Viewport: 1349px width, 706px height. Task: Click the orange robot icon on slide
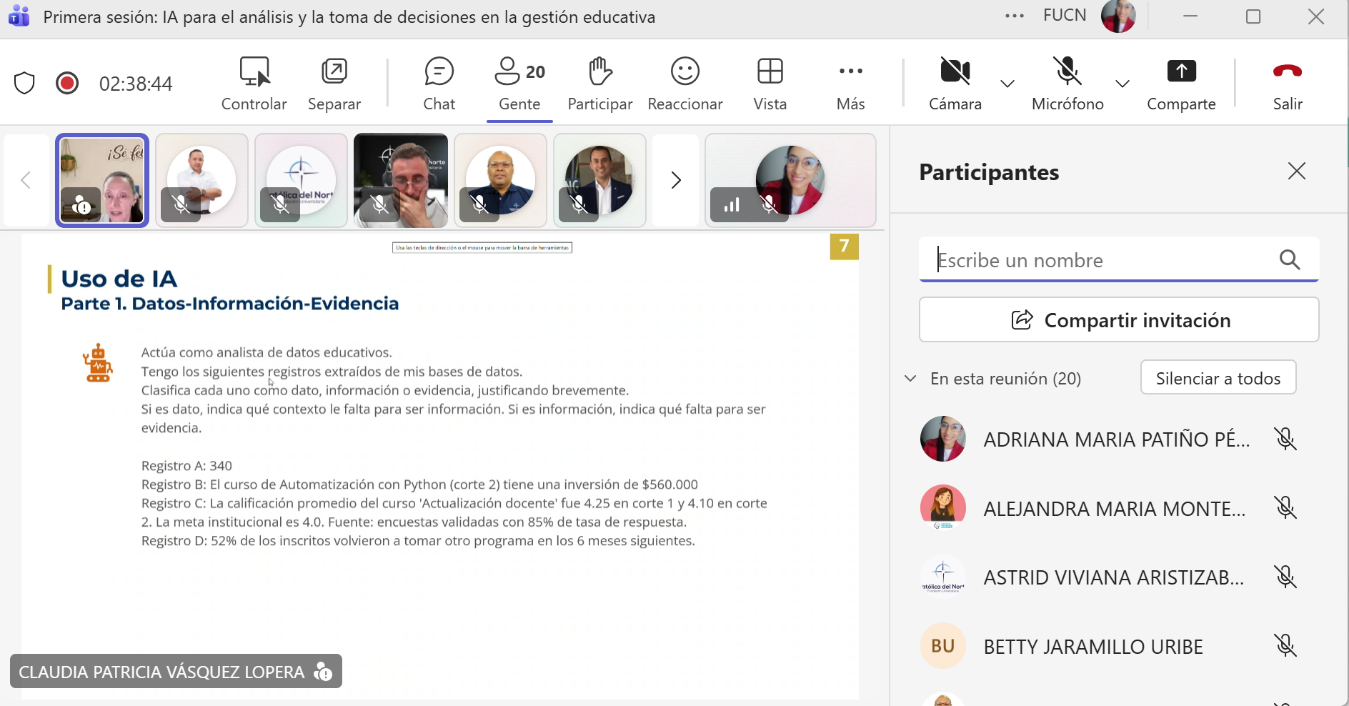click(98, 363)
